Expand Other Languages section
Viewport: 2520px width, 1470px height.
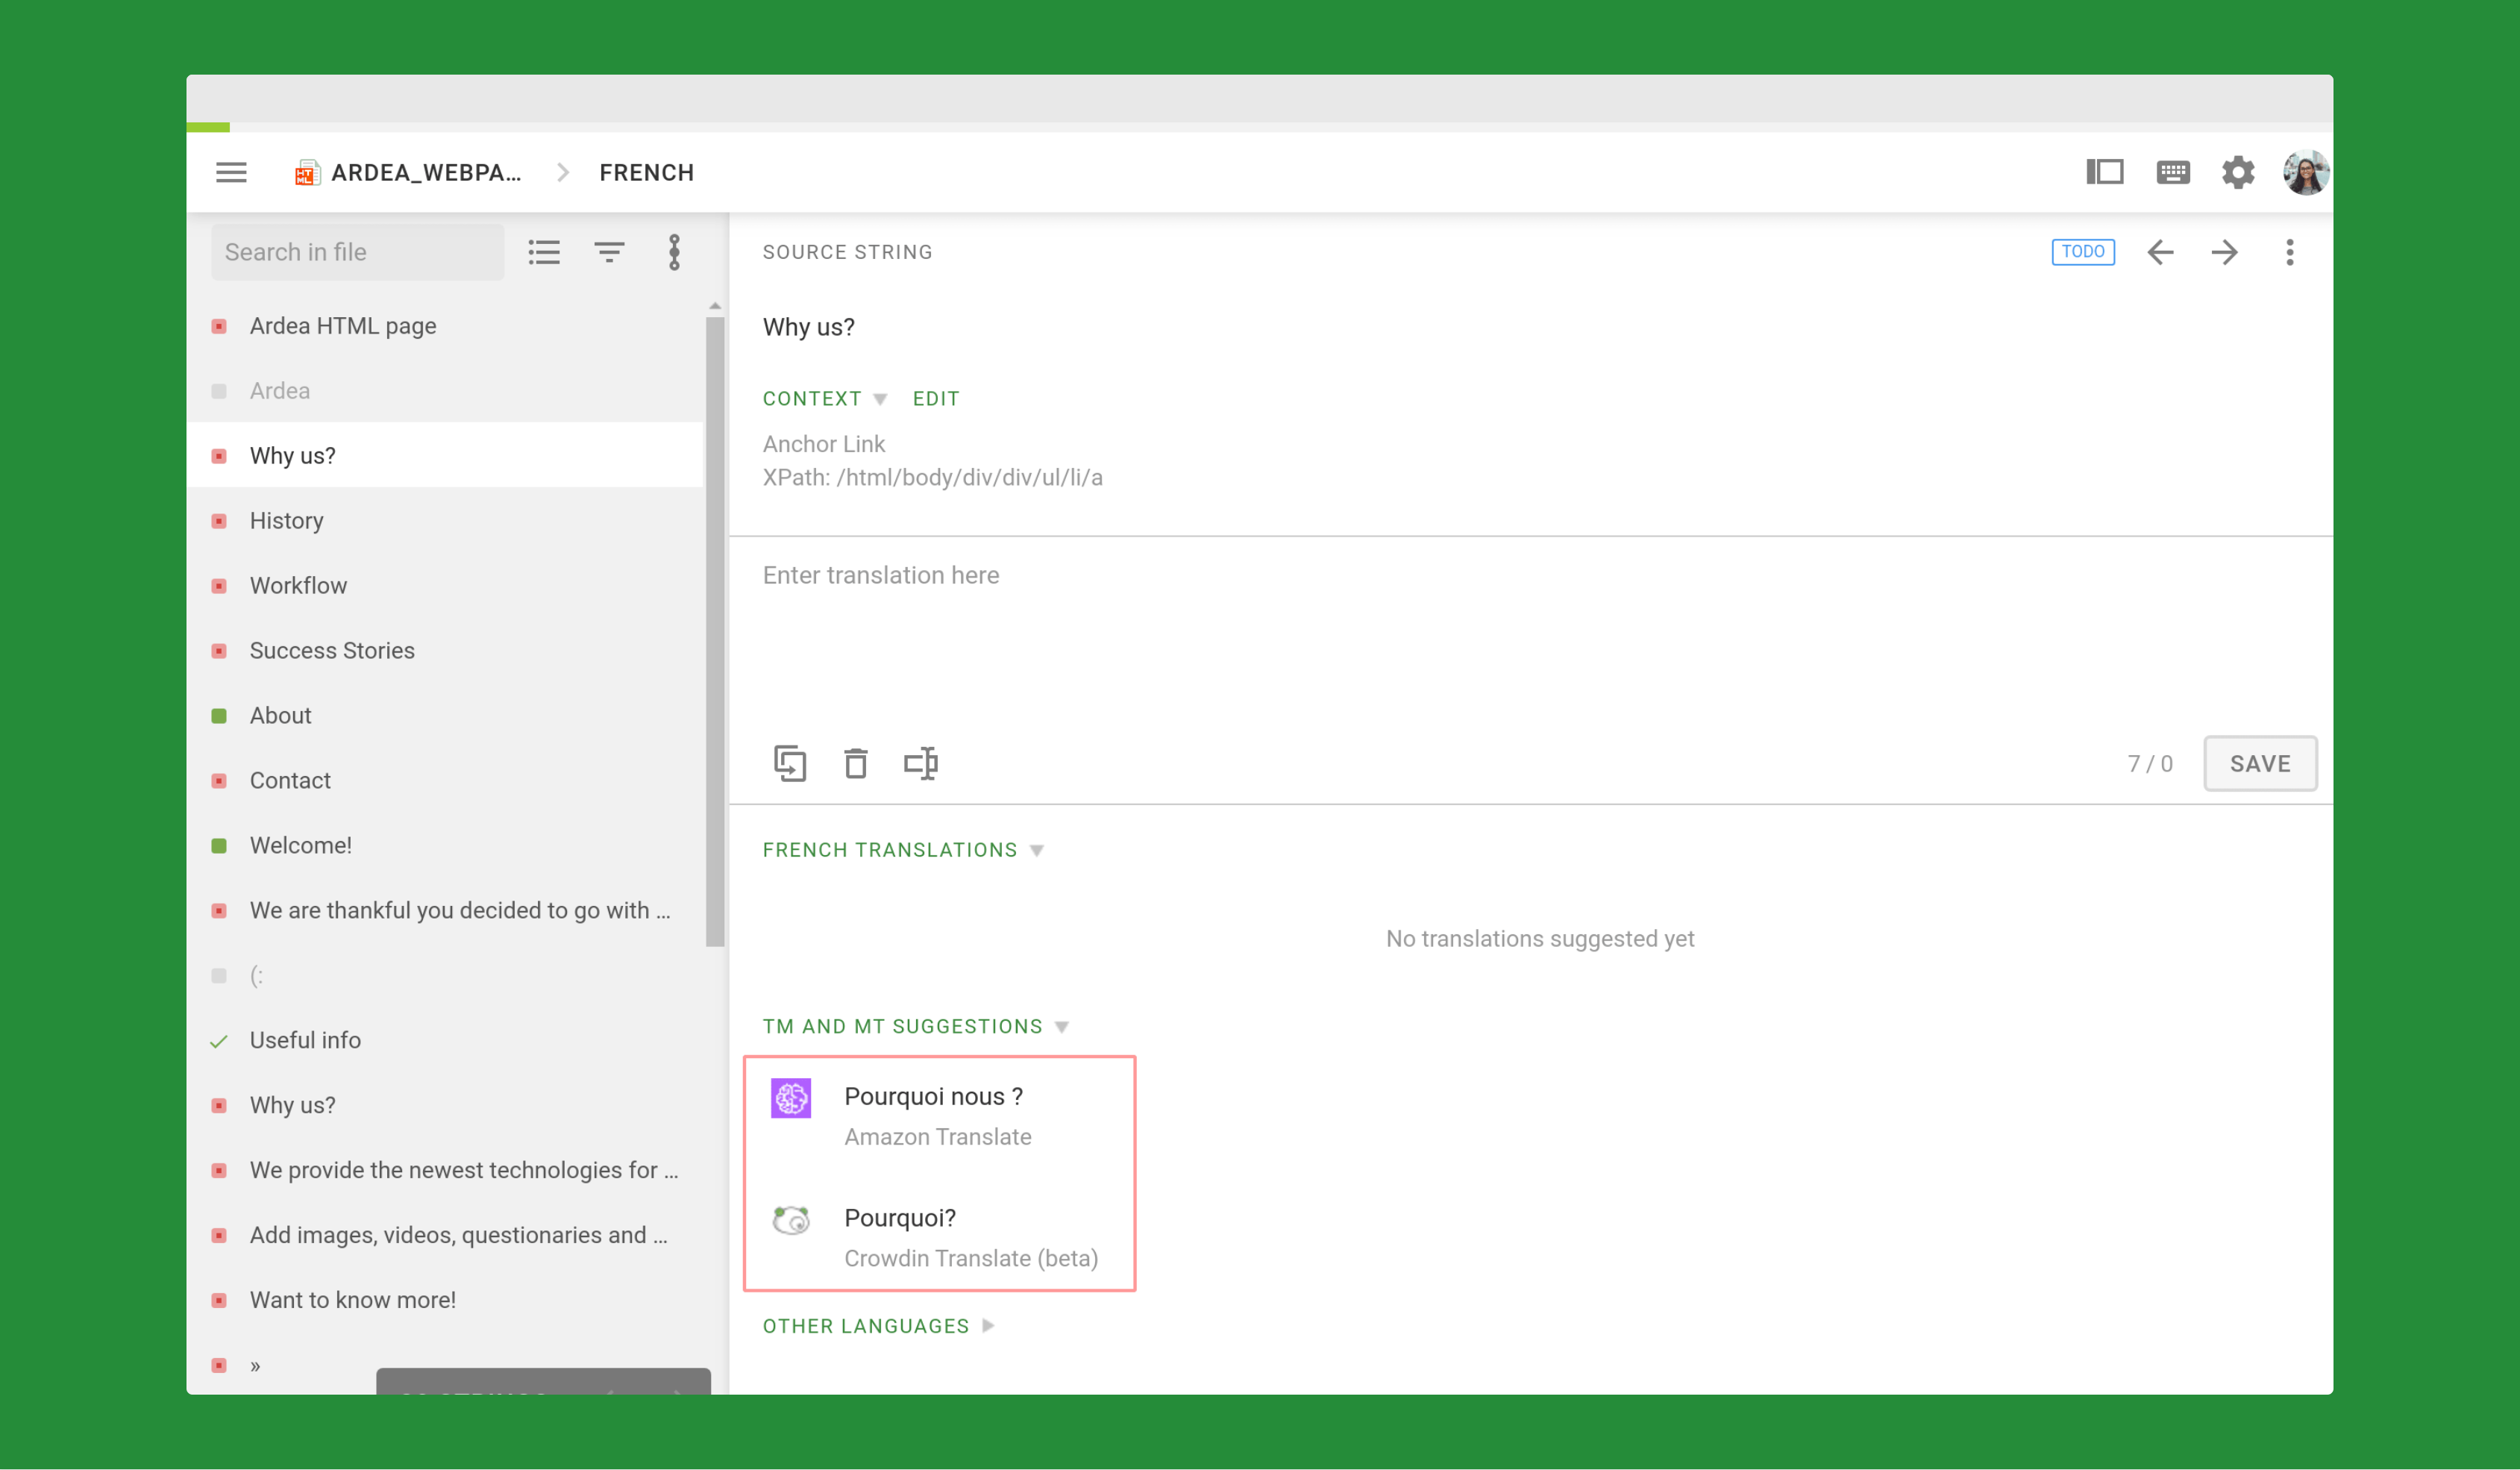tap(878, 1326)
